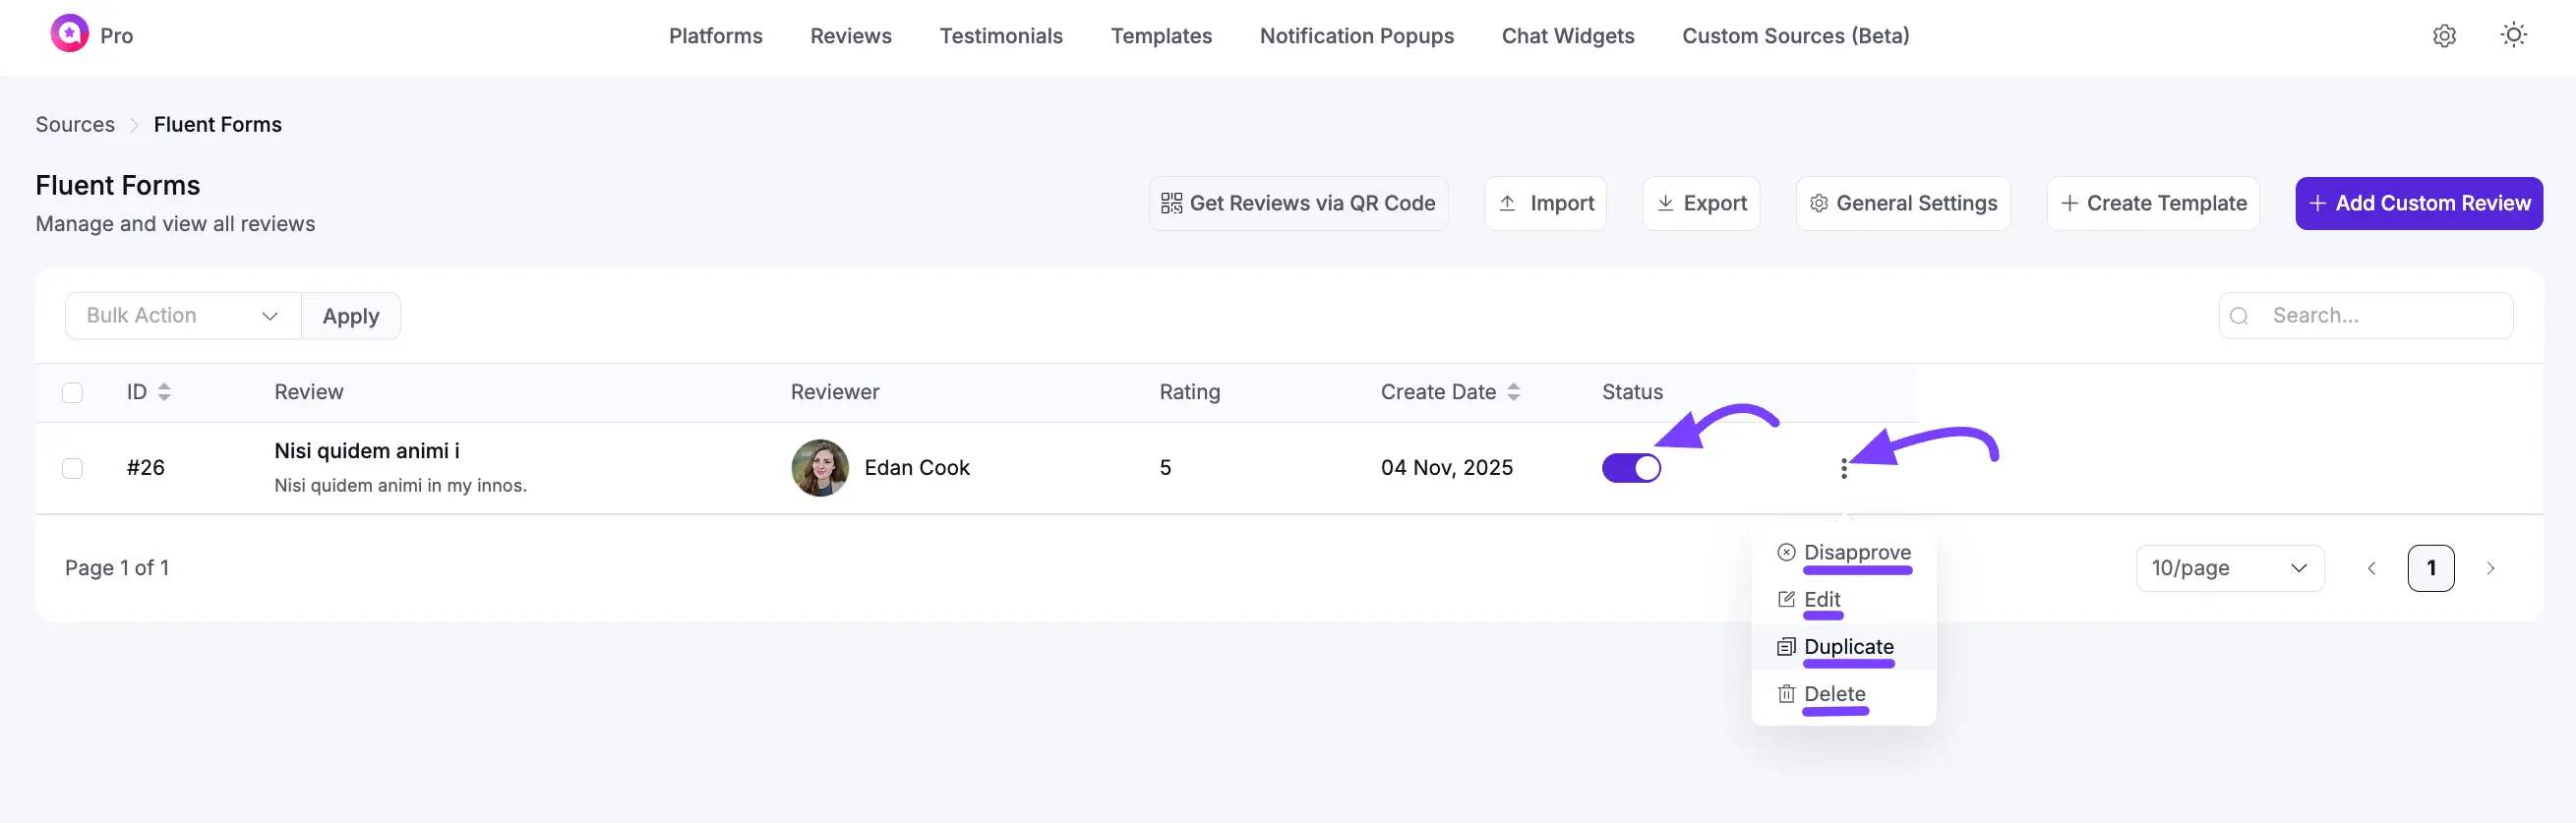Choose Duplicate from the context menu
The width and height of the screenshot is (2576, 823).
tap(1844, 647)
